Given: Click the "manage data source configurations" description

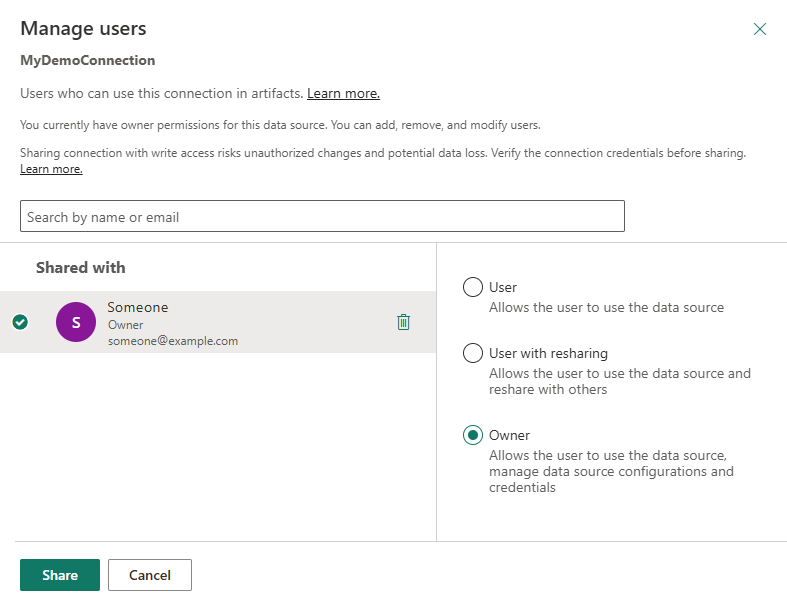Looking at the screenshot, I should pos(611,471).
